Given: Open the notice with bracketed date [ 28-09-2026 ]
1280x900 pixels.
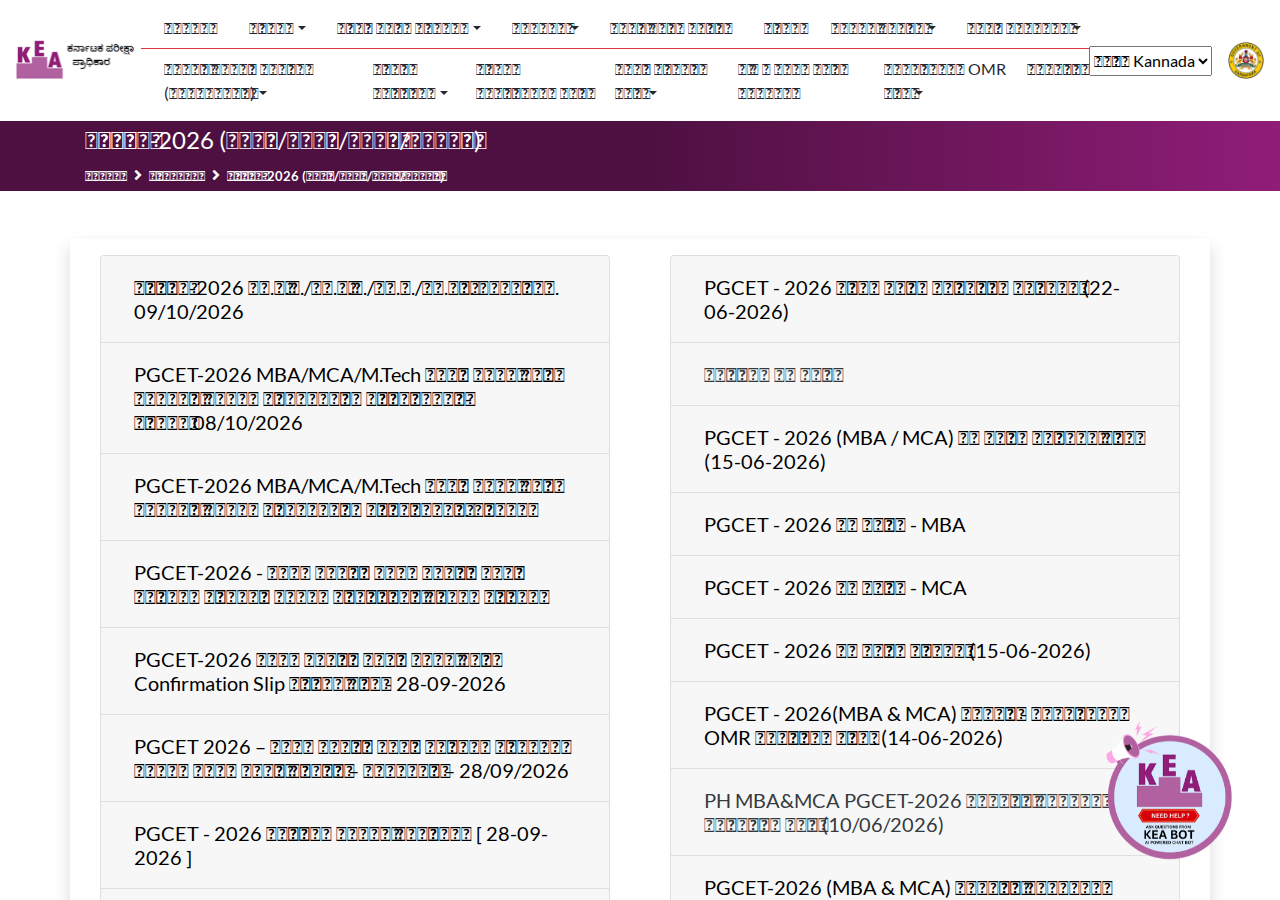Looking at the screenshot, I should pyautogui.click(x=355, y=845).
